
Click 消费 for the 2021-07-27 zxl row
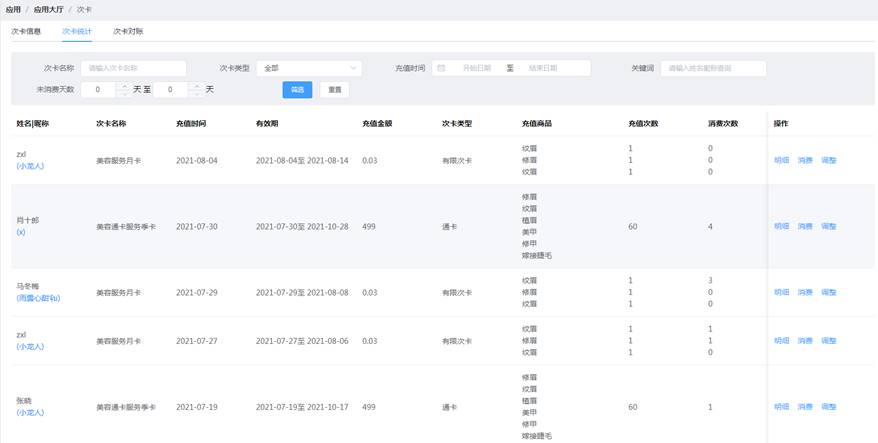pos(805,341)
